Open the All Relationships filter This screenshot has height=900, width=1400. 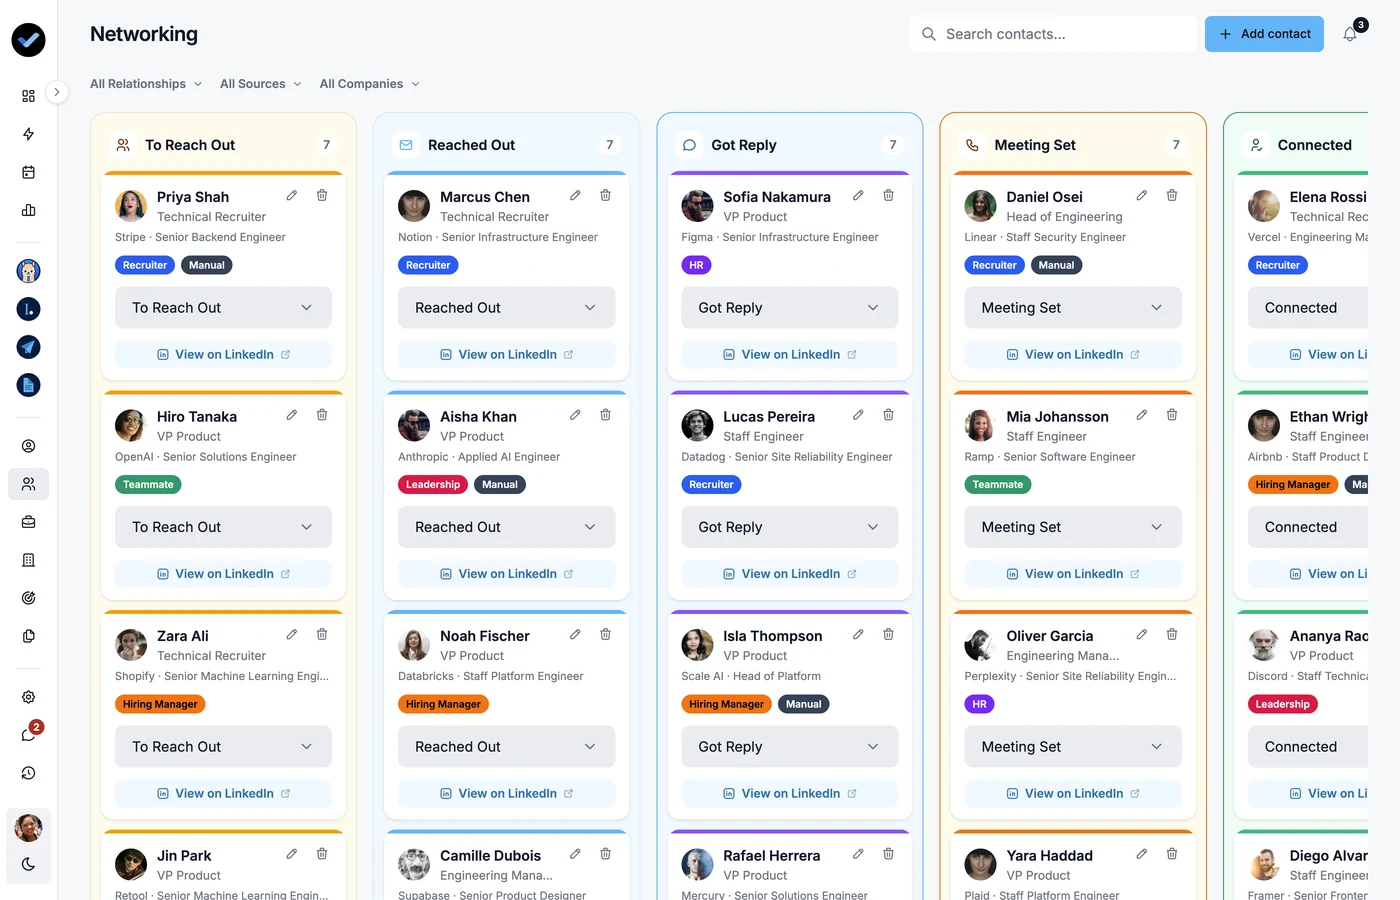(x=146, y=84)
